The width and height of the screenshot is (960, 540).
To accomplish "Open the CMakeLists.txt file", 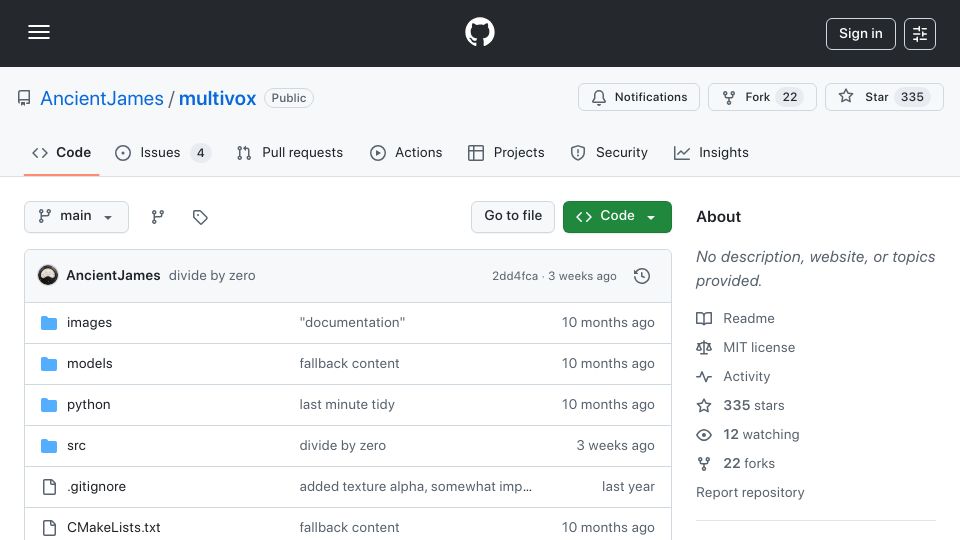I will pos(114,528).
